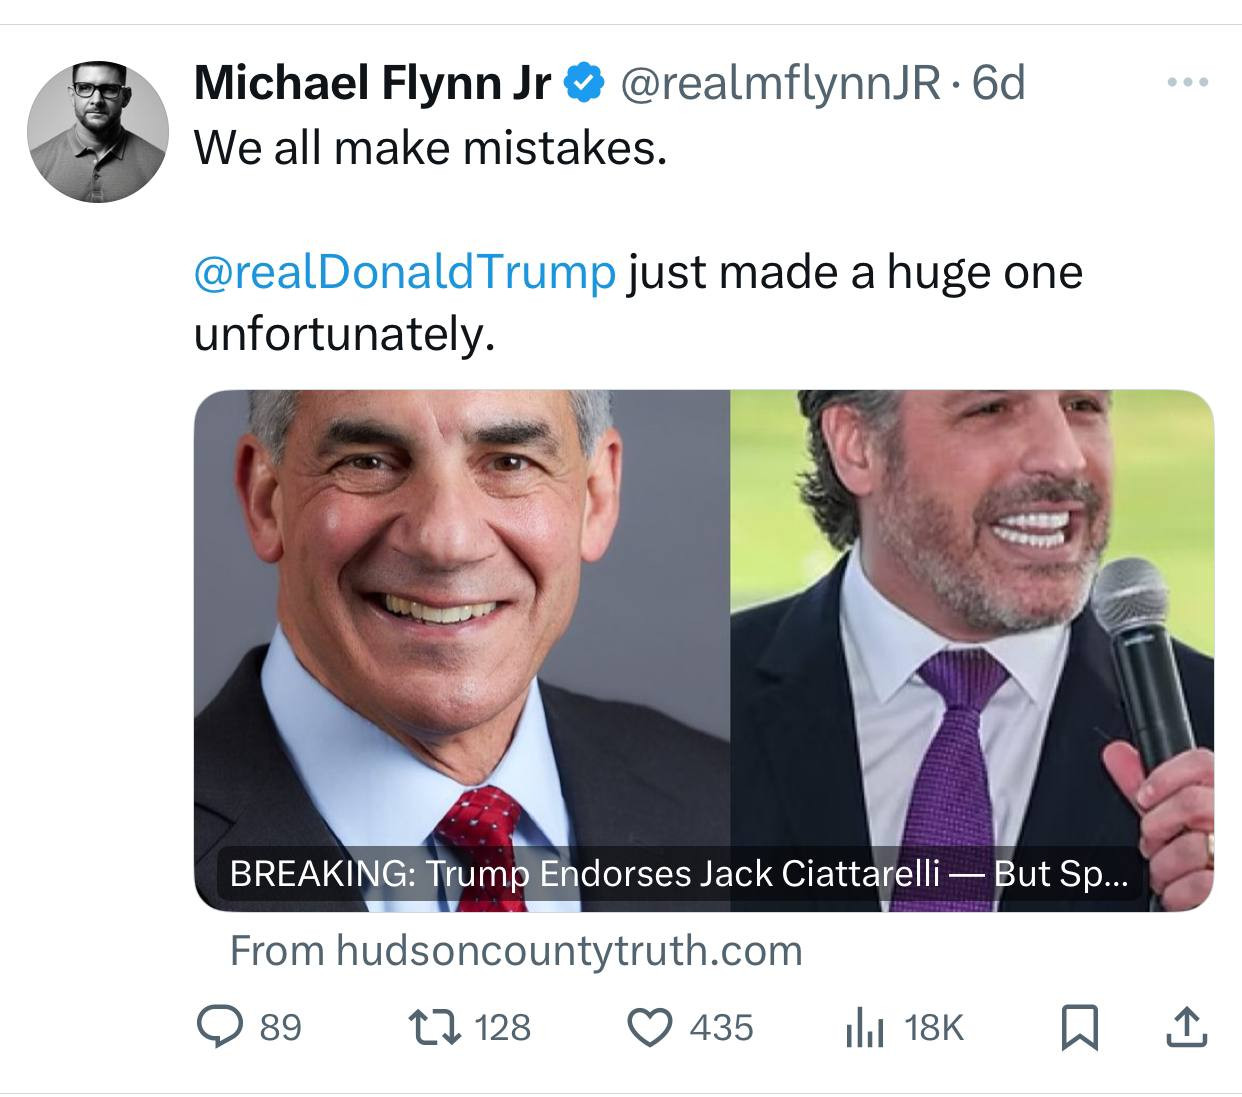Click the blue verified checkmark badge
1242x1097 pixels.
(584, 83)
